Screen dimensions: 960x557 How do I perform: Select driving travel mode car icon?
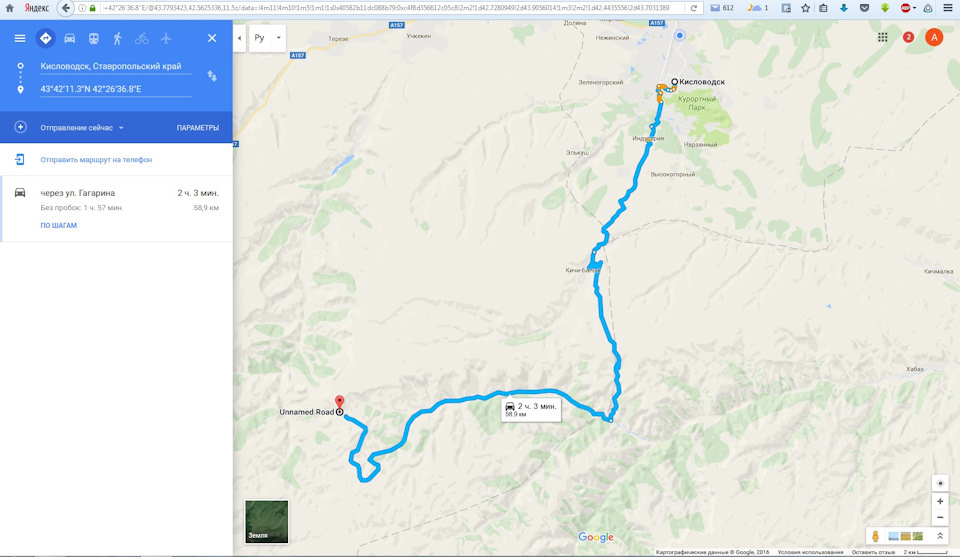tap(69, 39)
